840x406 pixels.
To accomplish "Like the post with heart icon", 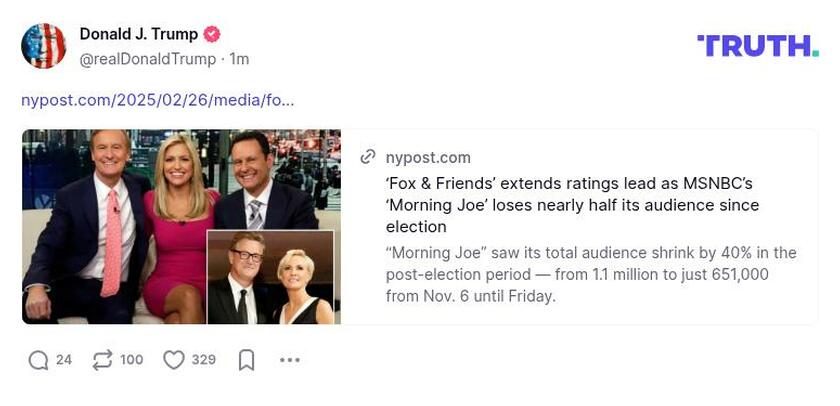I will tap(174, 360).
